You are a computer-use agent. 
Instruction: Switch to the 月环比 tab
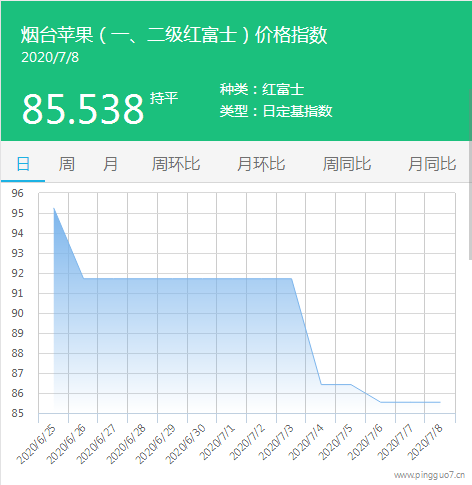[x=261, y=164]
